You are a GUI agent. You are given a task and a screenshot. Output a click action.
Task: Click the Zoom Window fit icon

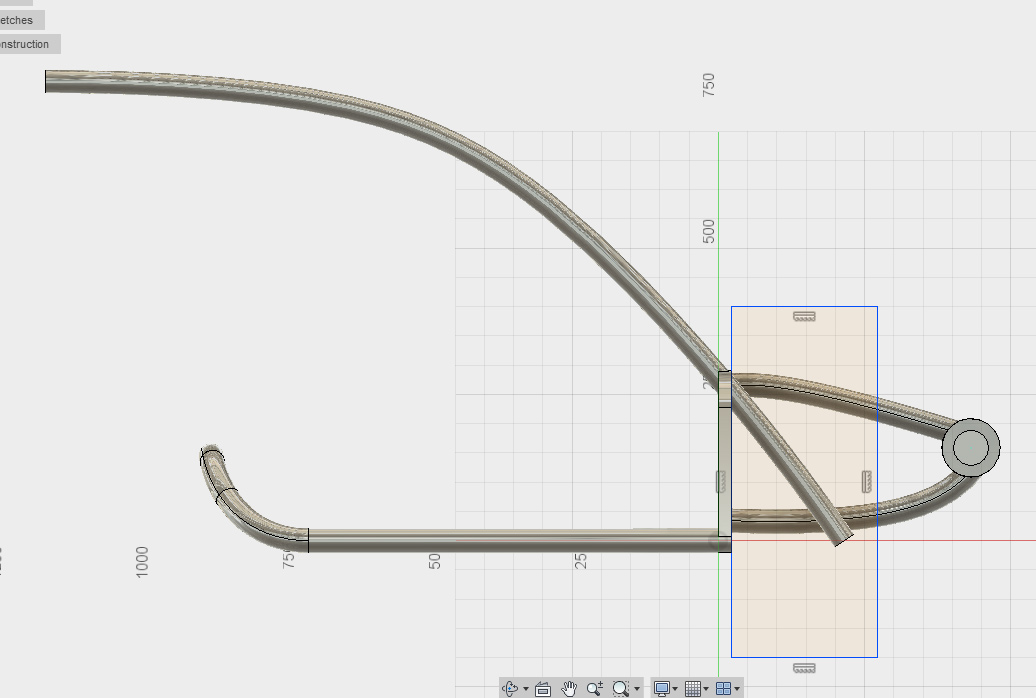tap(621, 688)
